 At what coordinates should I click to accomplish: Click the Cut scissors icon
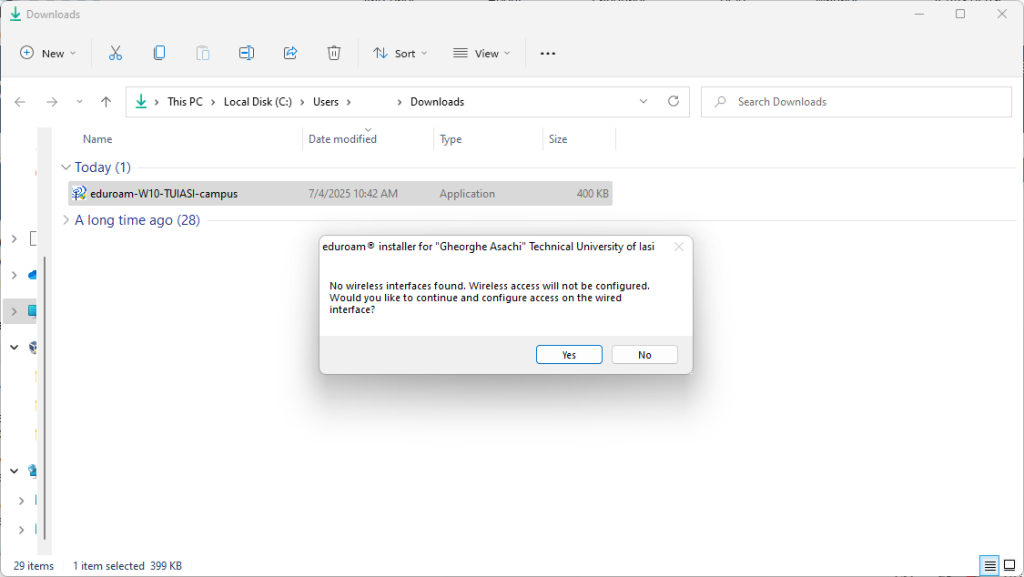click(116, 54)
